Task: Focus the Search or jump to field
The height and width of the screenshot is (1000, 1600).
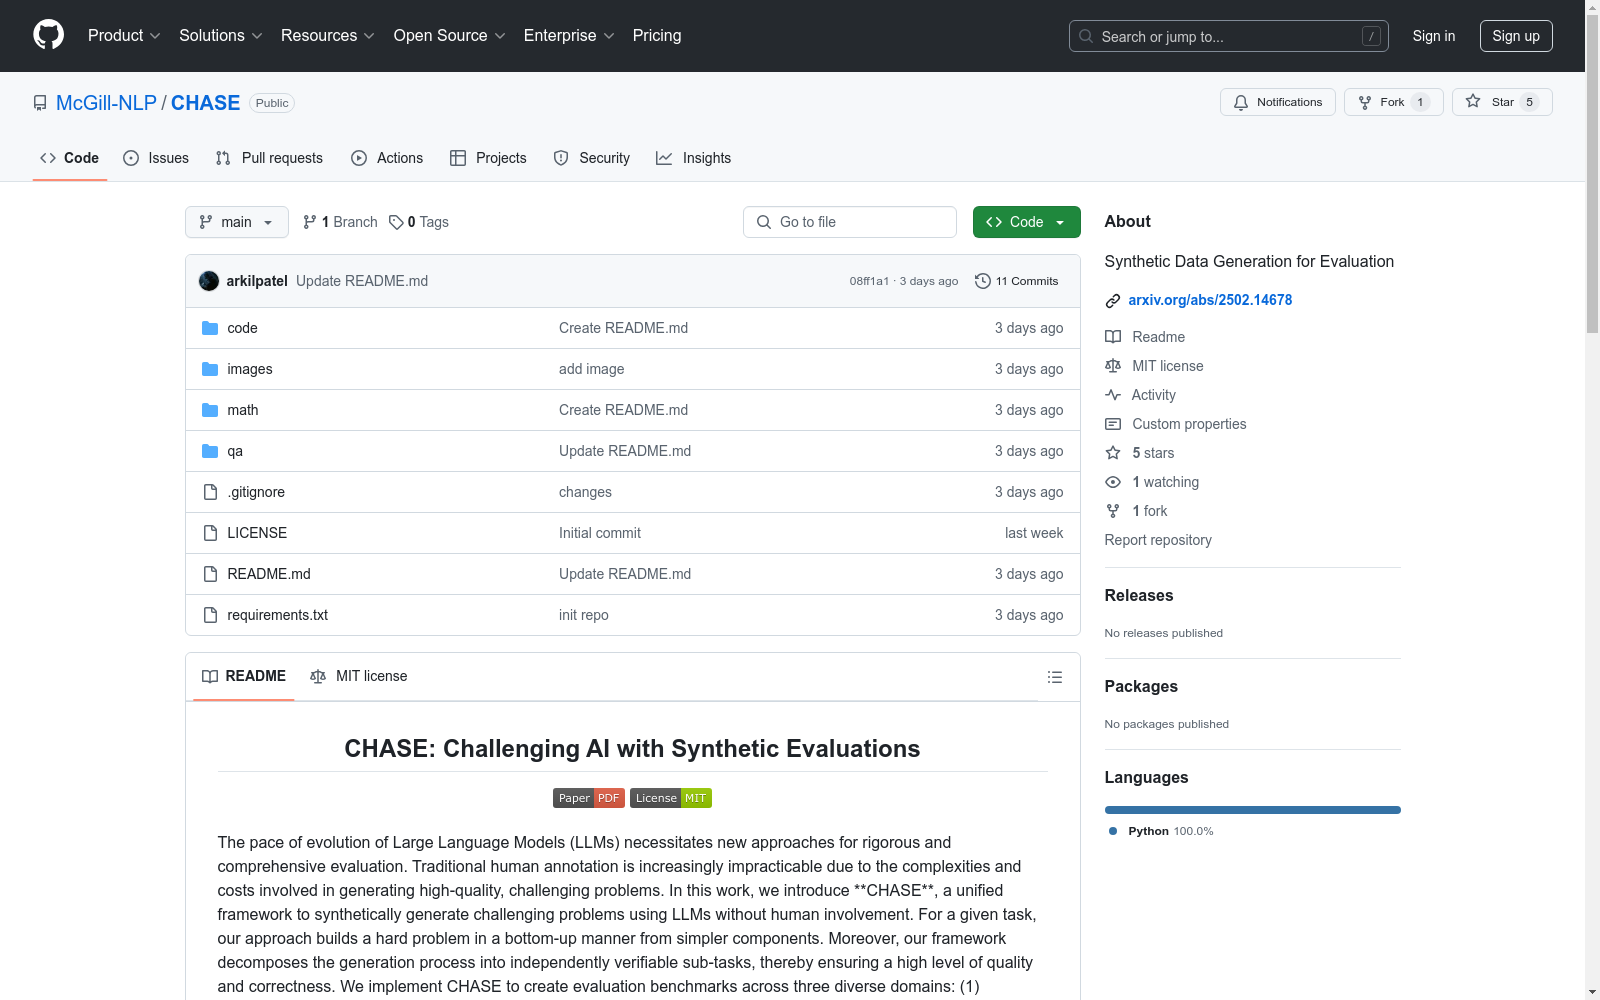Action: click(x=1229, y=36)
